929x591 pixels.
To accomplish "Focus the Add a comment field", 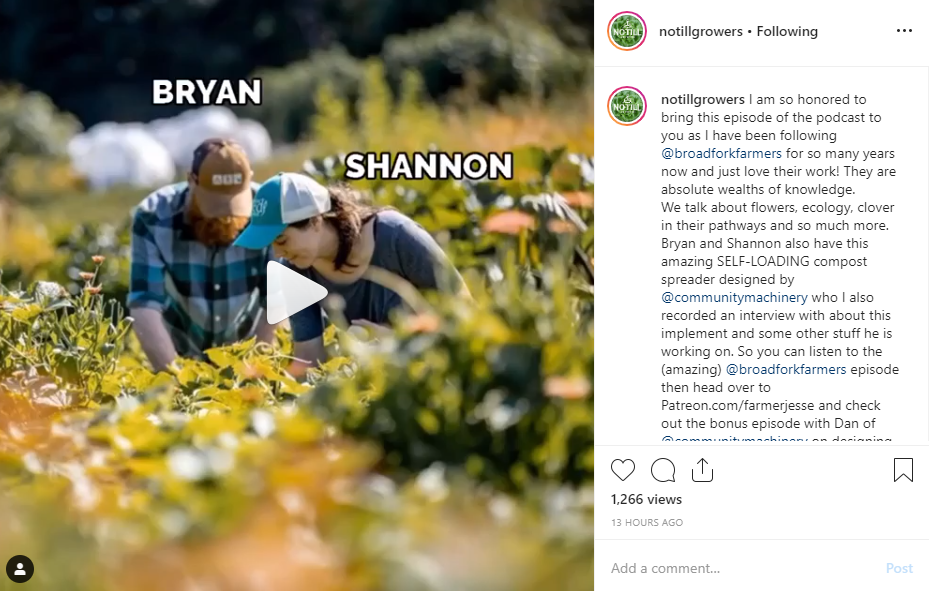I will [x=741, y=568].
